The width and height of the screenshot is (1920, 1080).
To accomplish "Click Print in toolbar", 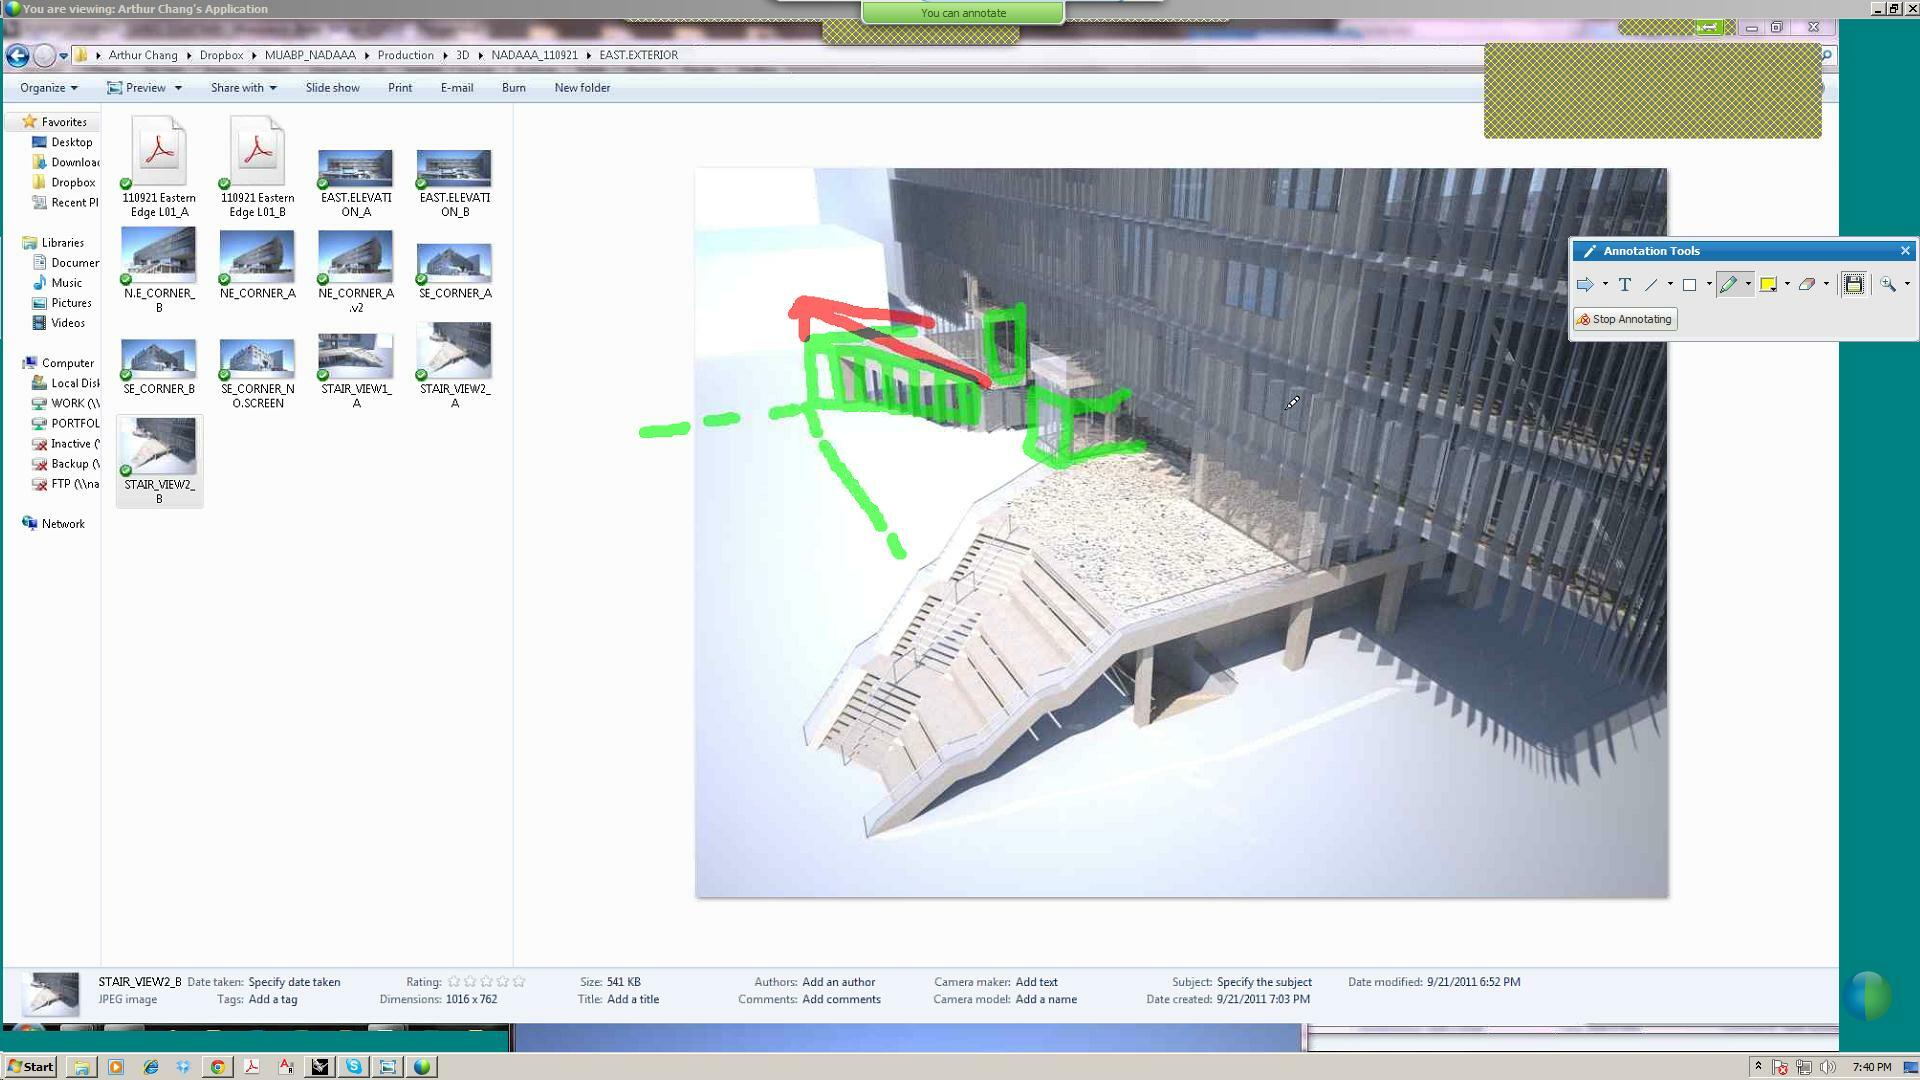I will pyautogui.click(x=400, y=88).
